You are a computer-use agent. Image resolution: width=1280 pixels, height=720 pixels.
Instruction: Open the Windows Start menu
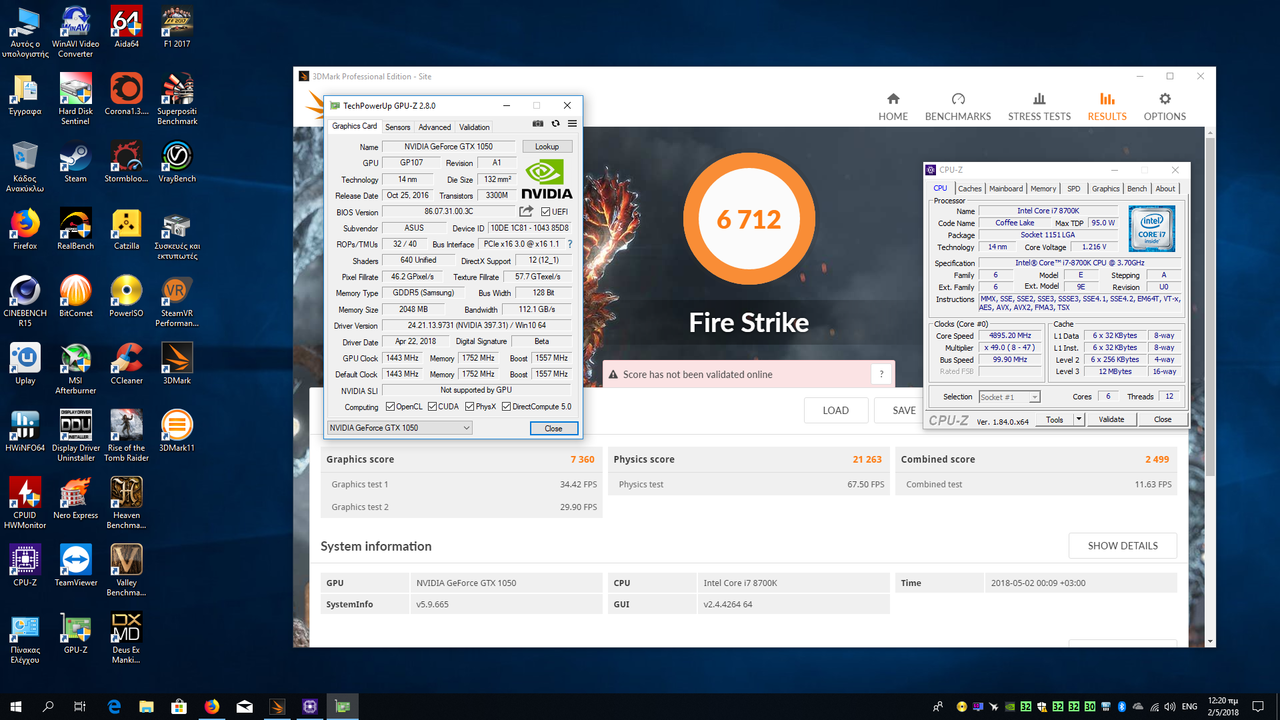[16, 706]
